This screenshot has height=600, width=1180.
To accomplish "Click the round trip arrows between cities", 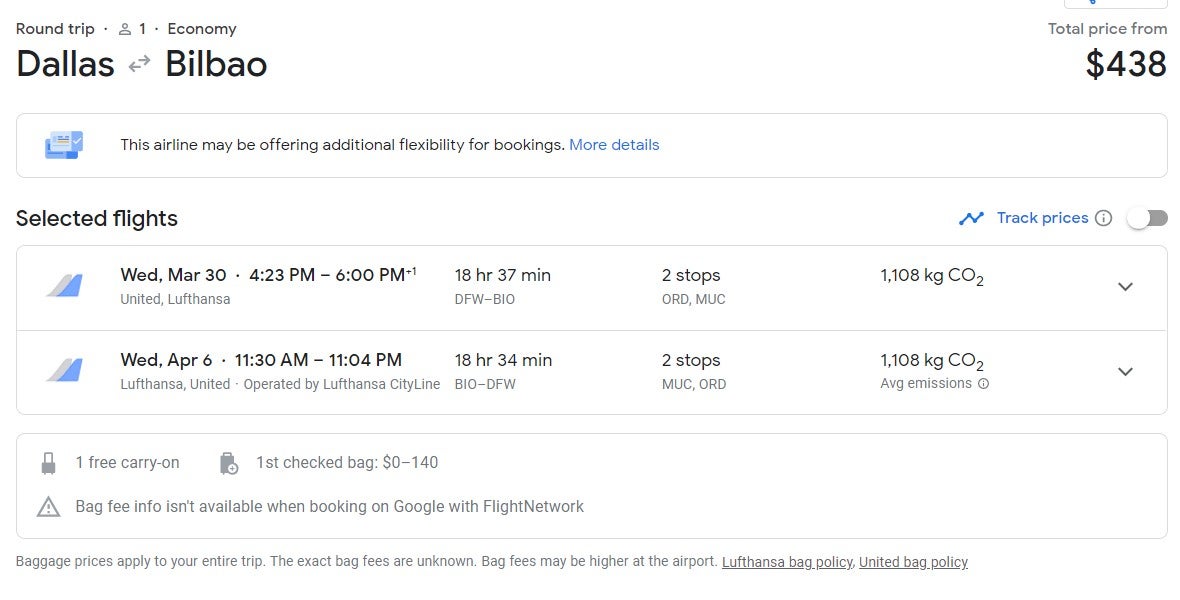I will point(139,64).
